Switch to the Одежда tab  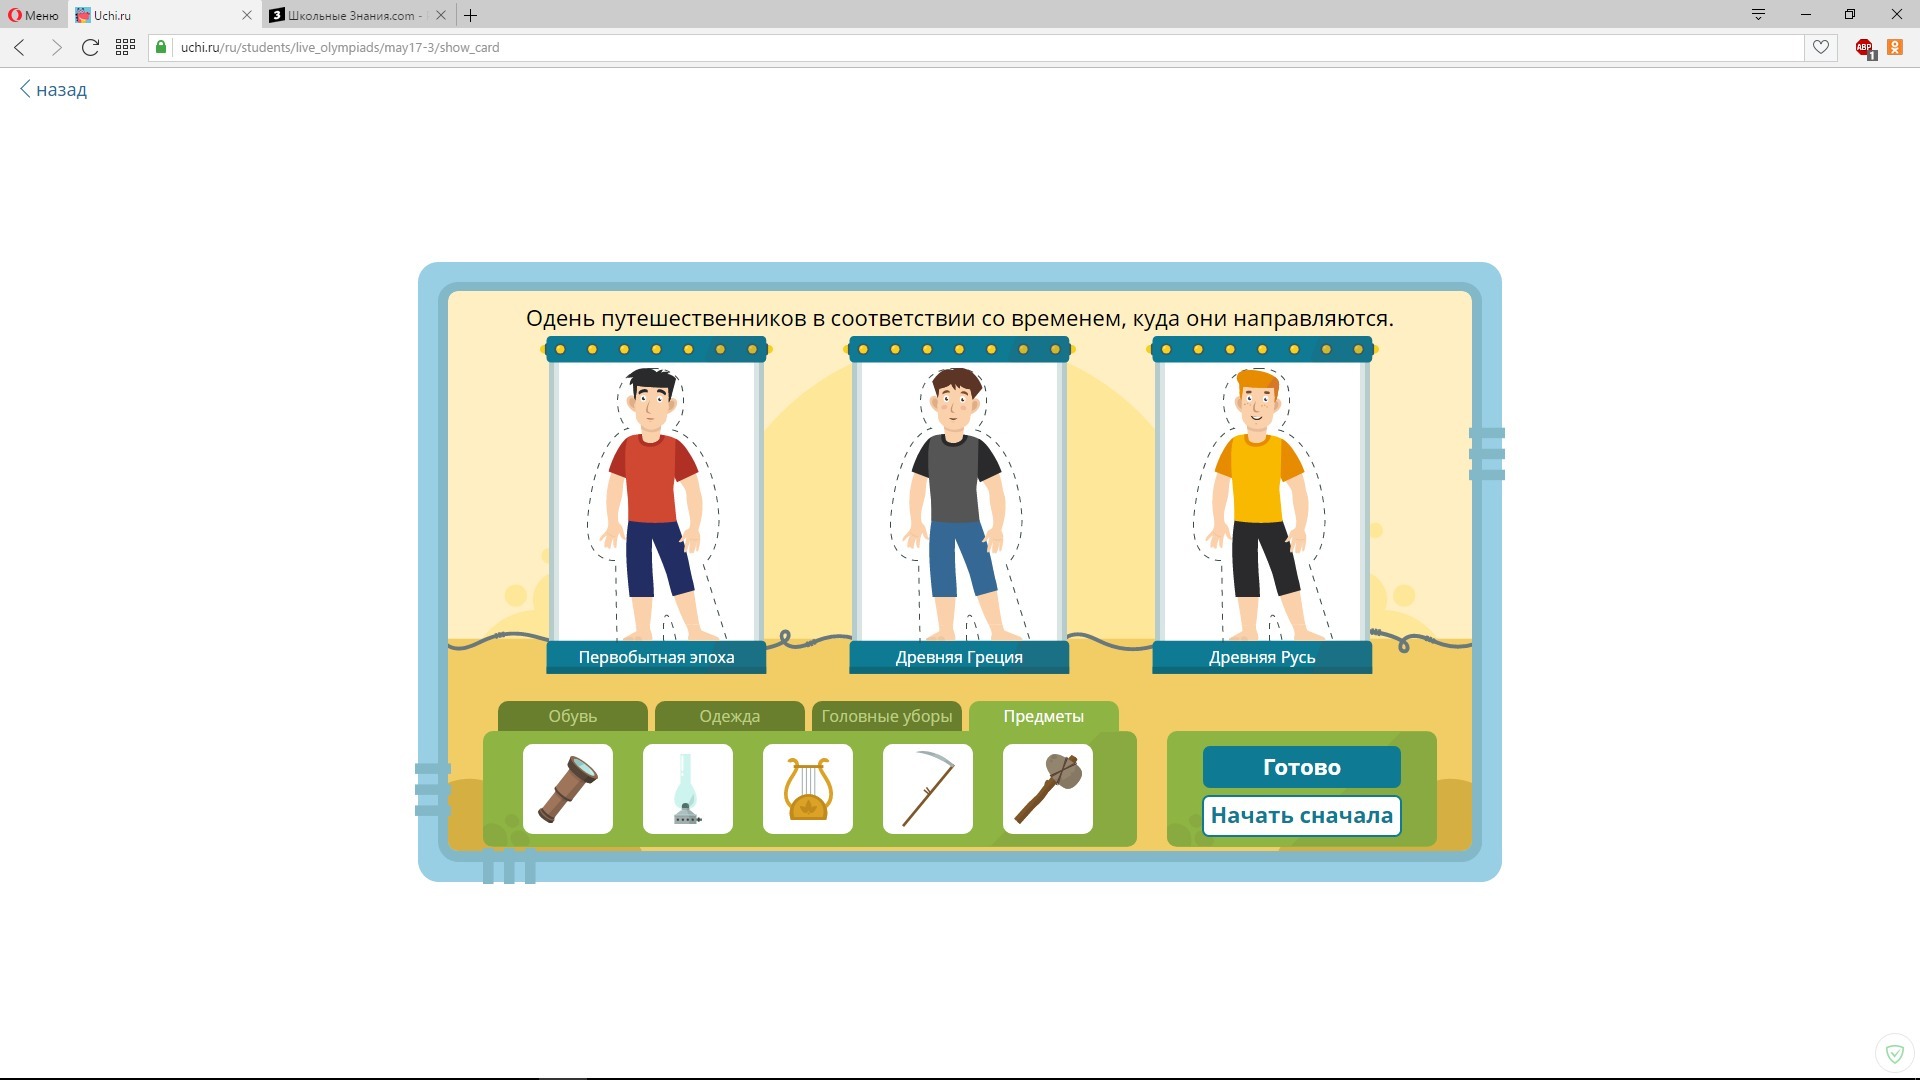[729, 716]
